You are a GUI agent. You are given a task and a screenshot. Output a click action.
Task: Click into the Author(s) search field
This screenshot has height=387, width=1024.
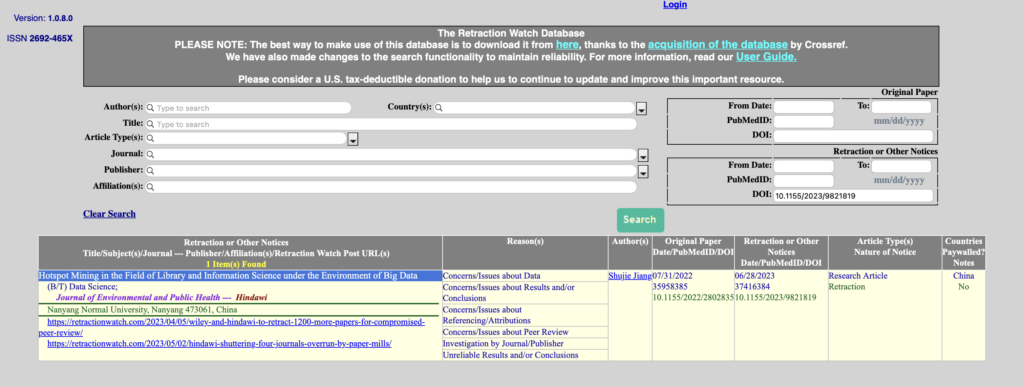tap(248, 108)
